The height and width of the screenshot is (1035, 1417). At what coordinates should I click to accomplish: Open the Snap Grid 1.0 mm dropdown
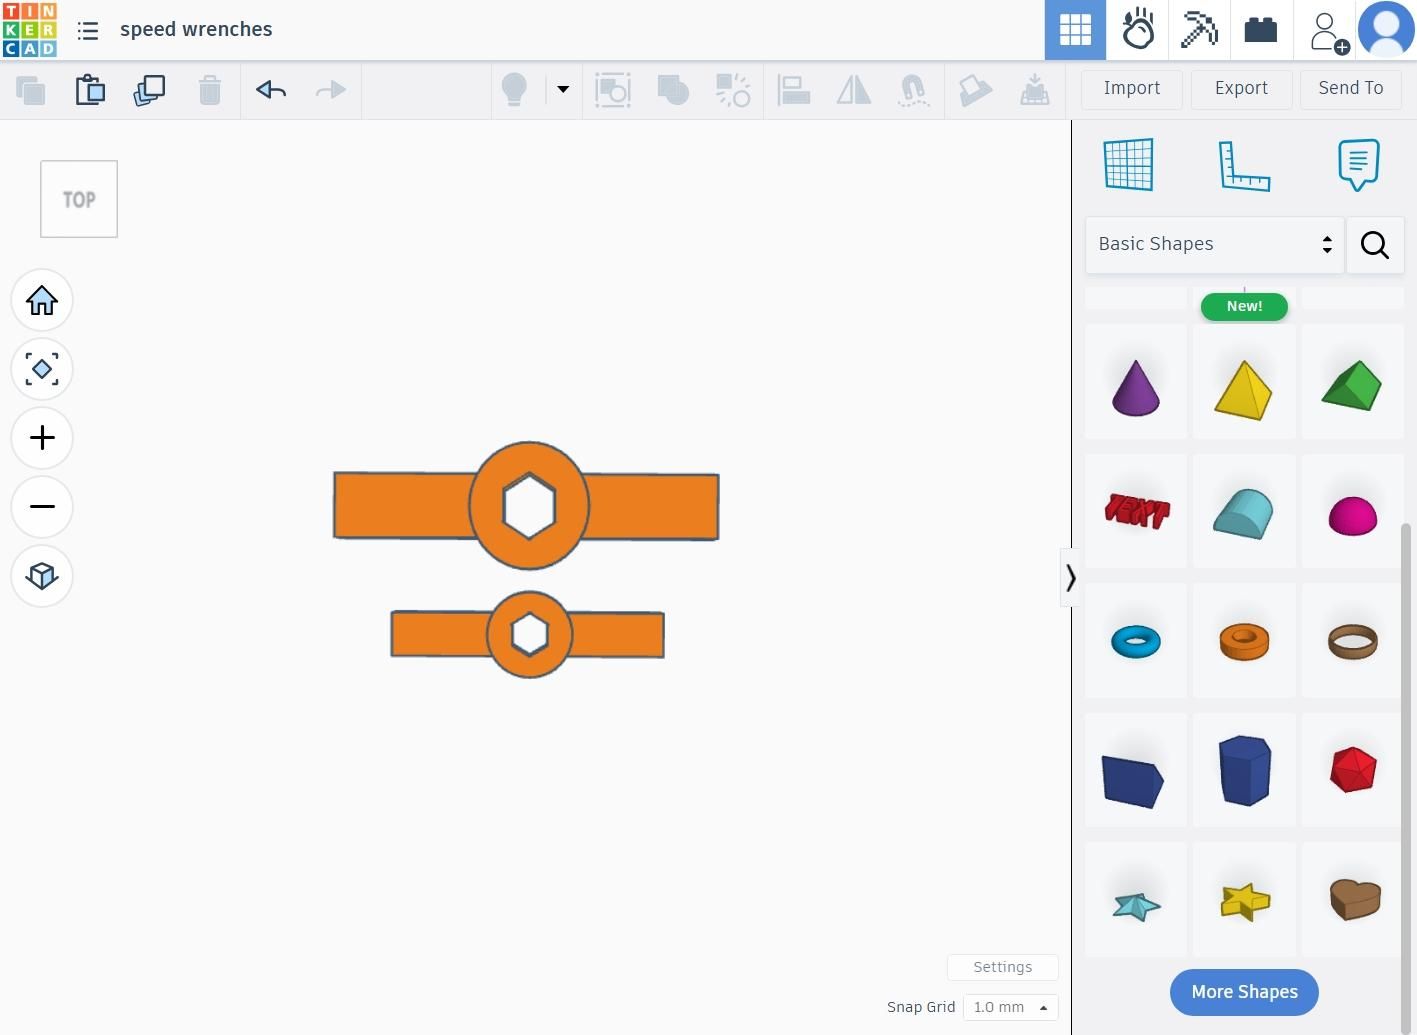click(1010, 1007)
